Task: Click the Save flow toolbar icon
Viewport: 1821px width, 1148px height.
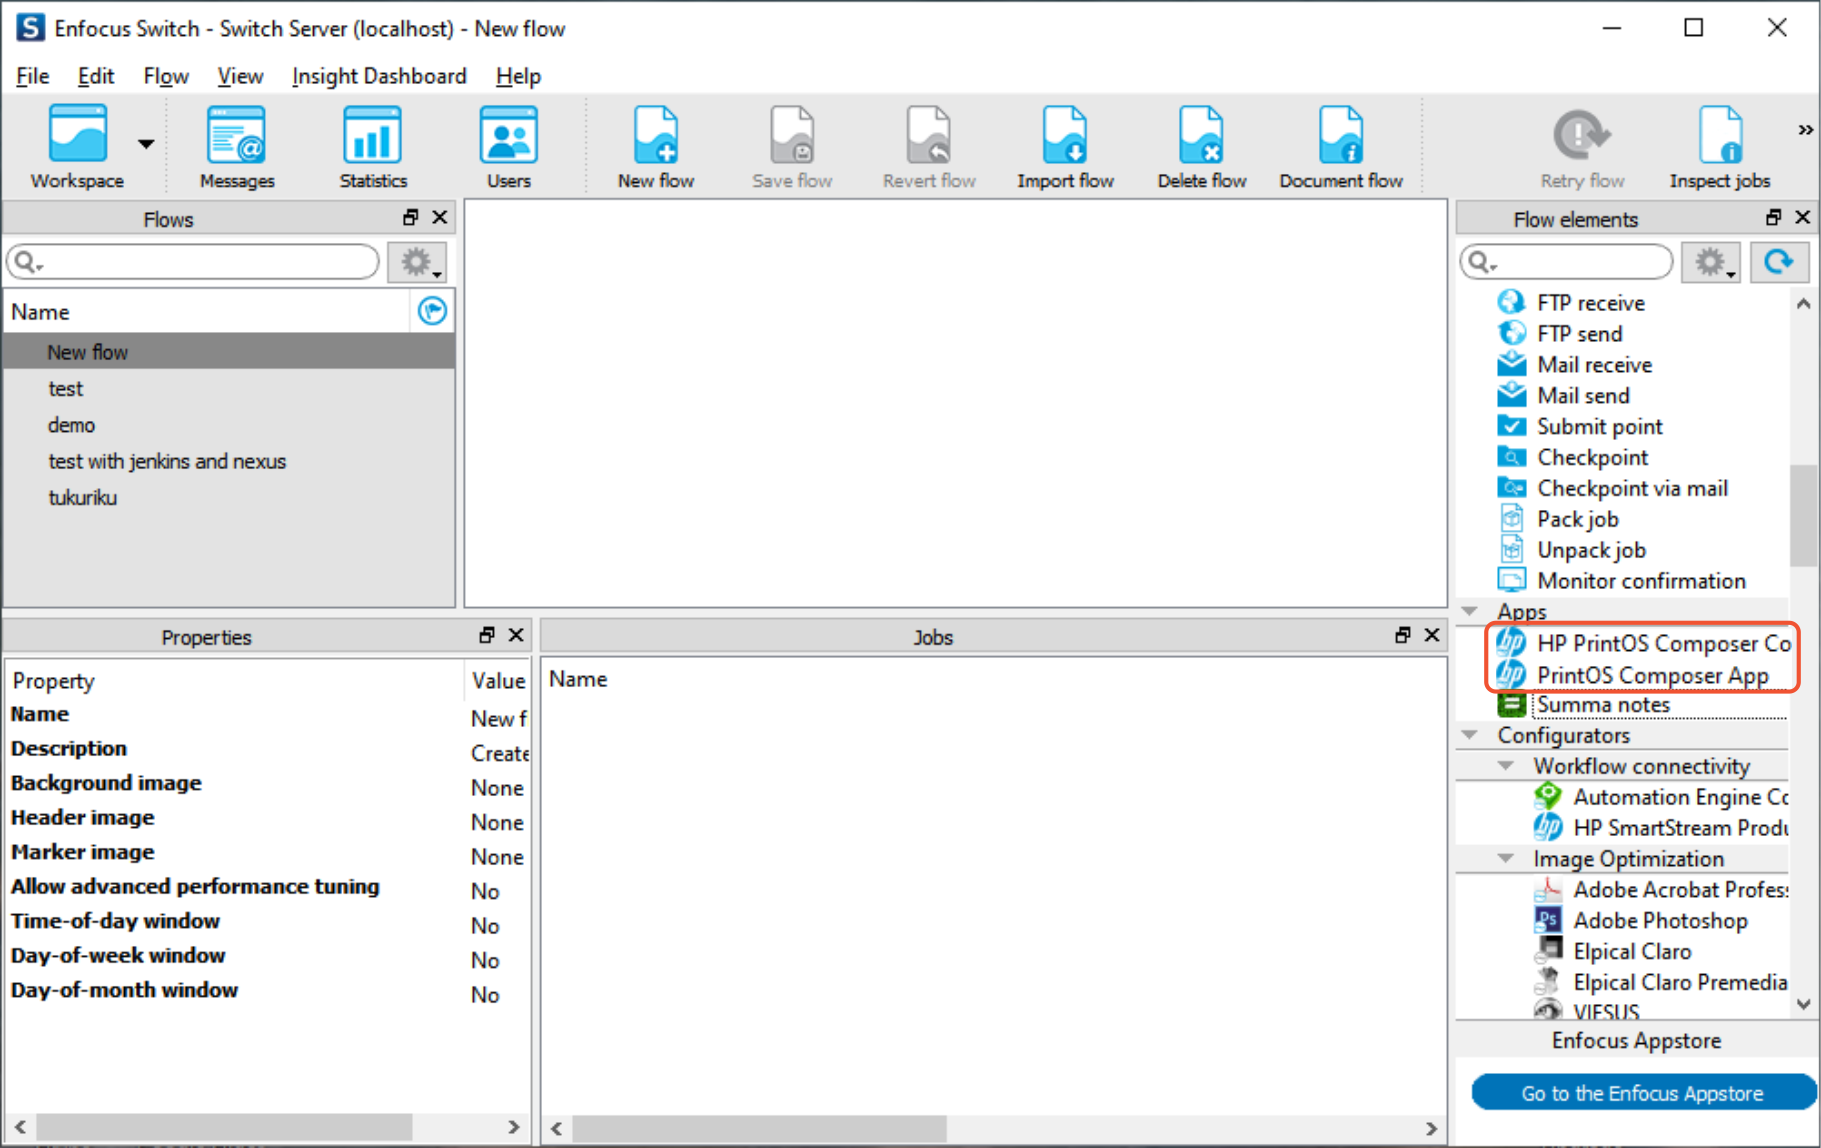Action: click(792, 146)
